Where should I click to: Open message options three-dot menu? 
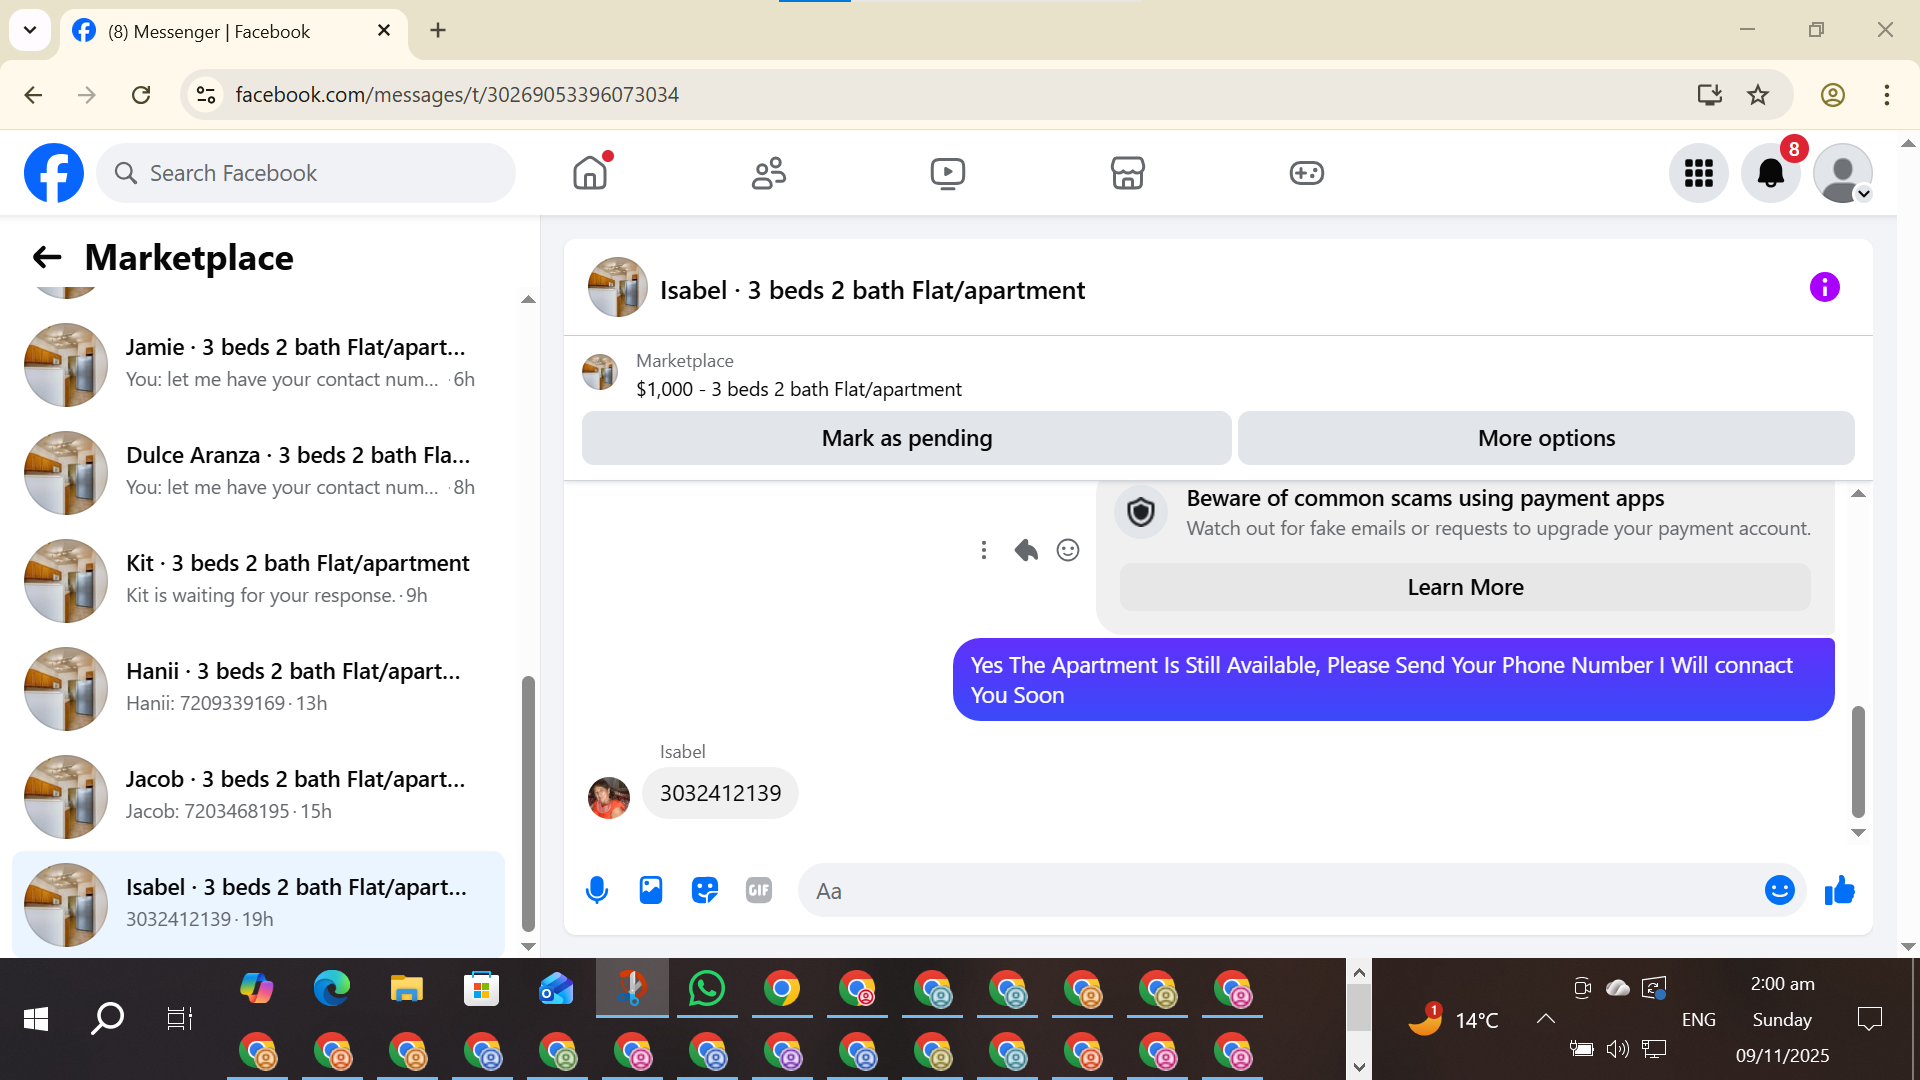pyautogui.click(x=984, y=550)
